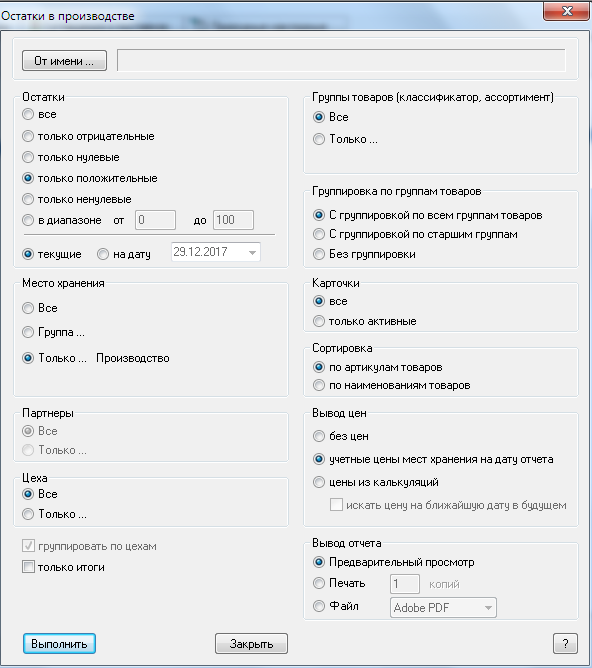Viewport: 592px width, 668px height.
Task: Select Группа storage location option
Action: (x=28, y=332)
